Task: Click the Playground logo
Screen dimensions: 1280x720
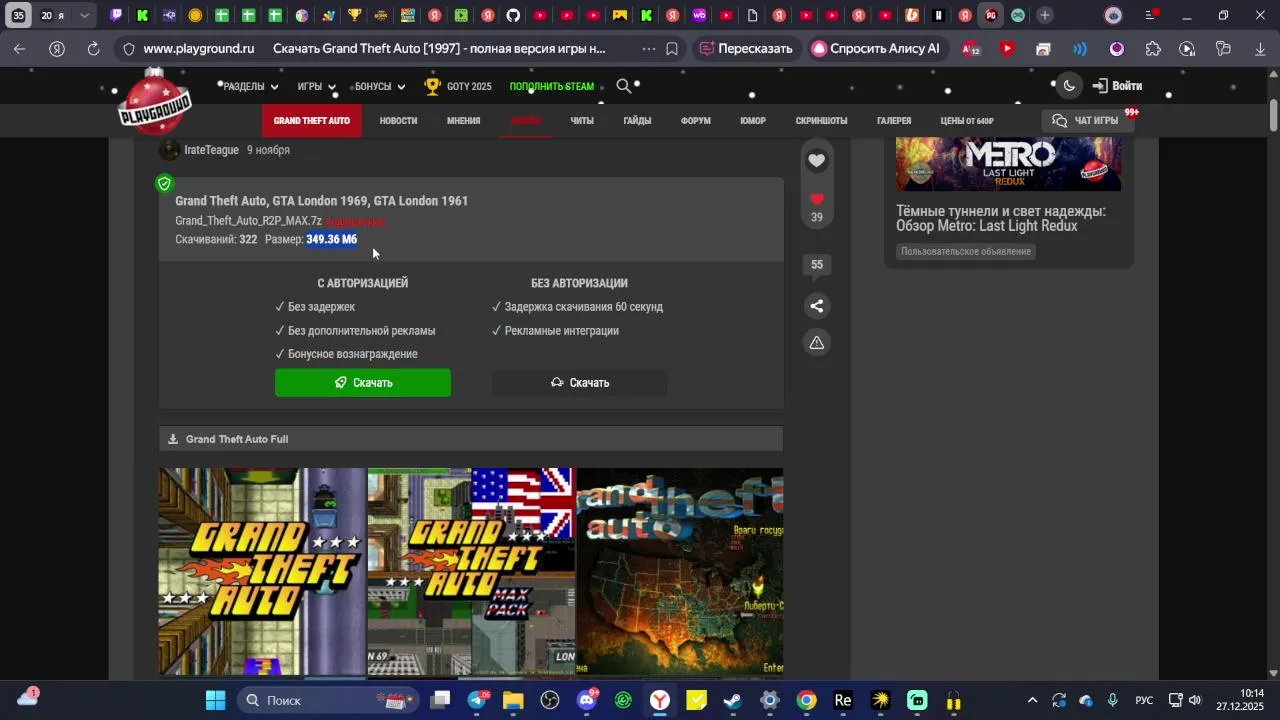Action: coord(155,104)
